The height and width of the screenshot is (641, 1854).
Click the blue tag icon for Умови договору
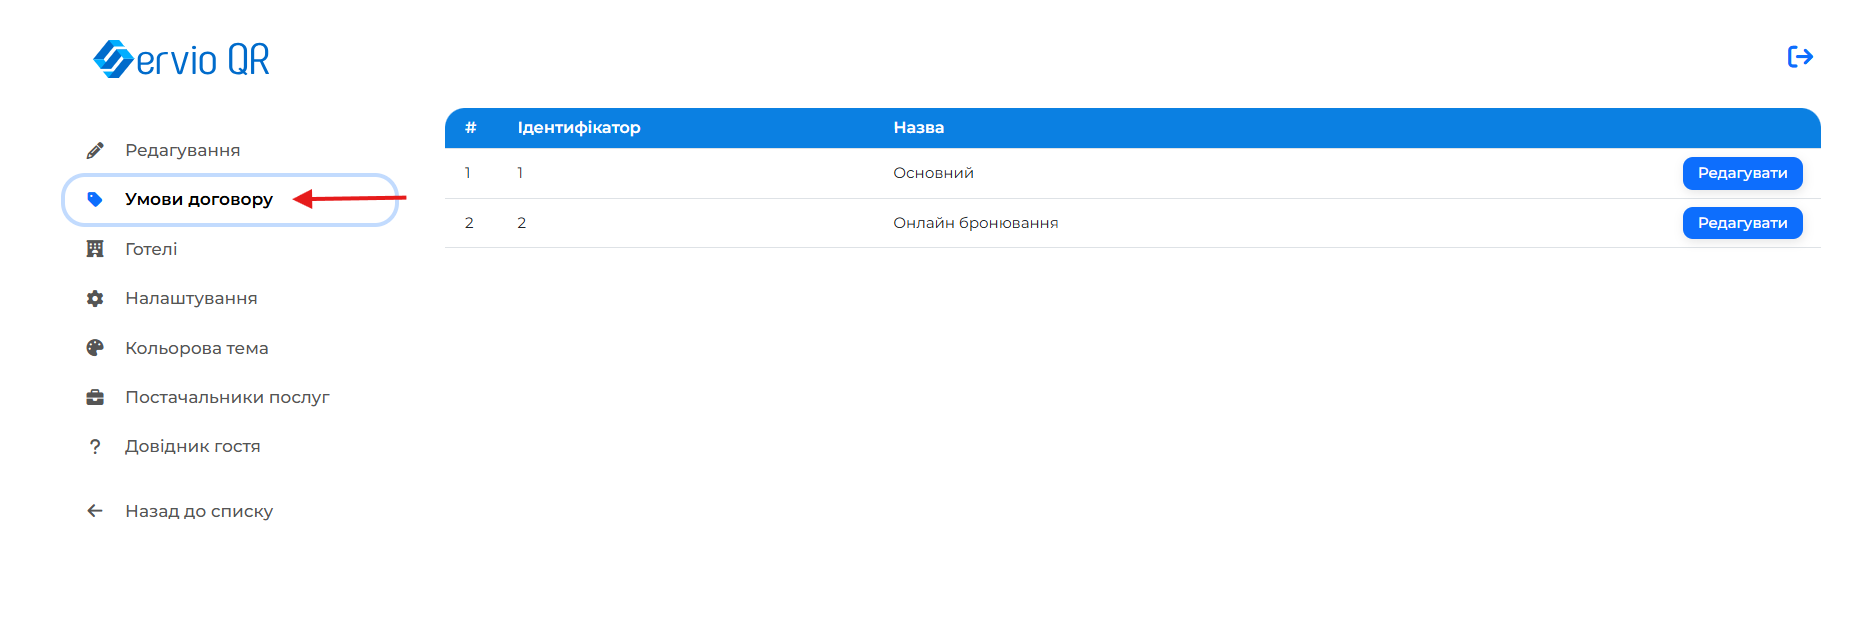(95, 199)
